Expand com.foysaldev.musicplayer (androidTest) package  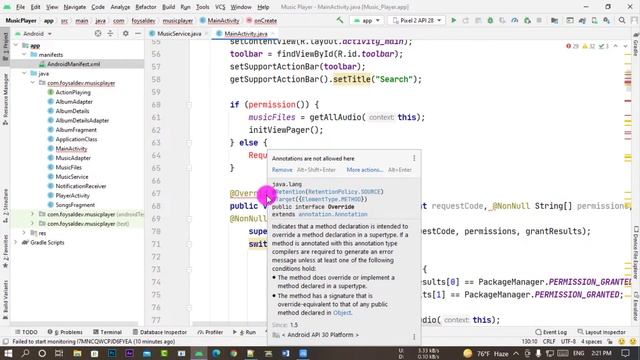pyautogui.click(x=33, y=214)
